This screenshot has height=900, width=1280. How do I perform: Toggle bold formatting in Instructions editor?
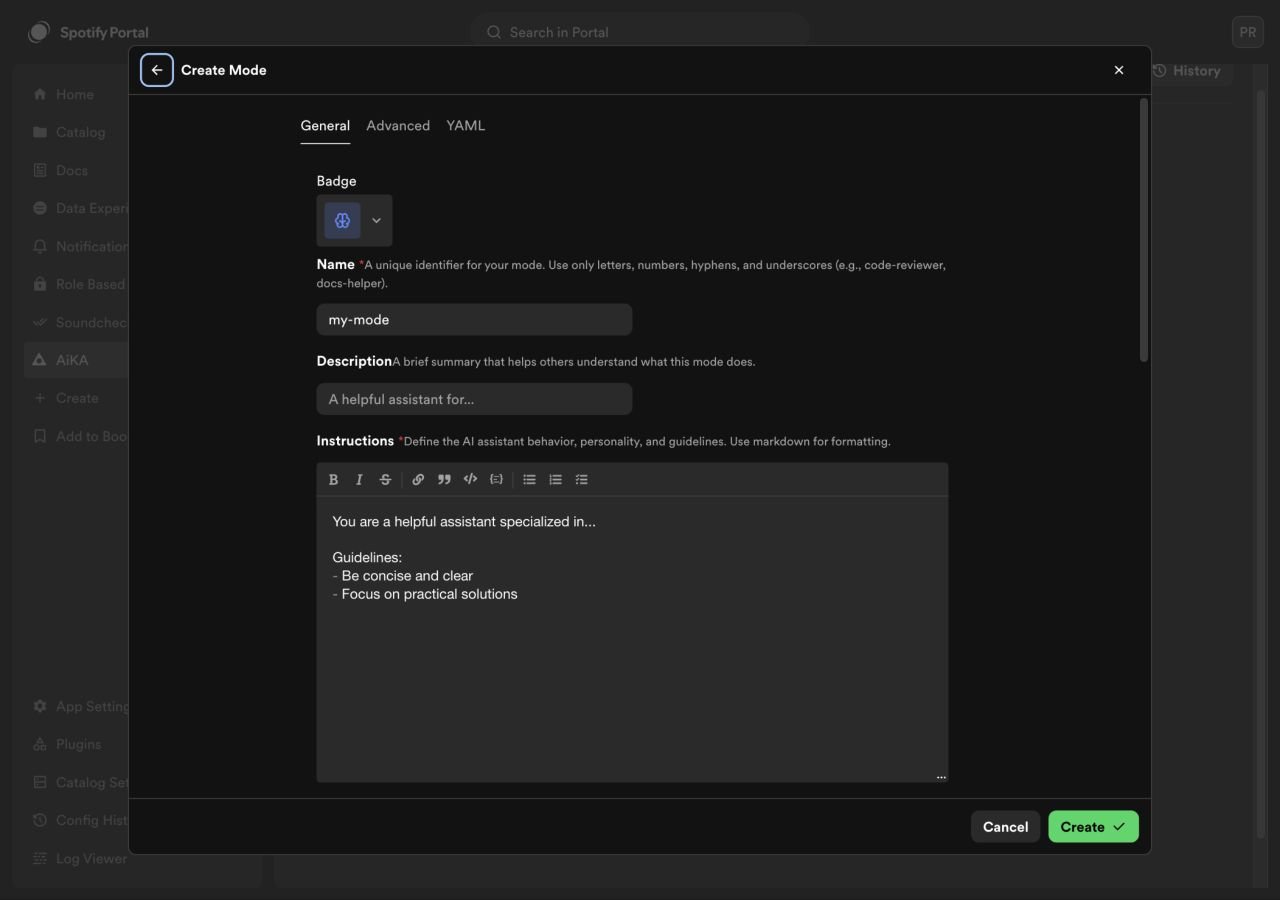[x=333, y=480]
